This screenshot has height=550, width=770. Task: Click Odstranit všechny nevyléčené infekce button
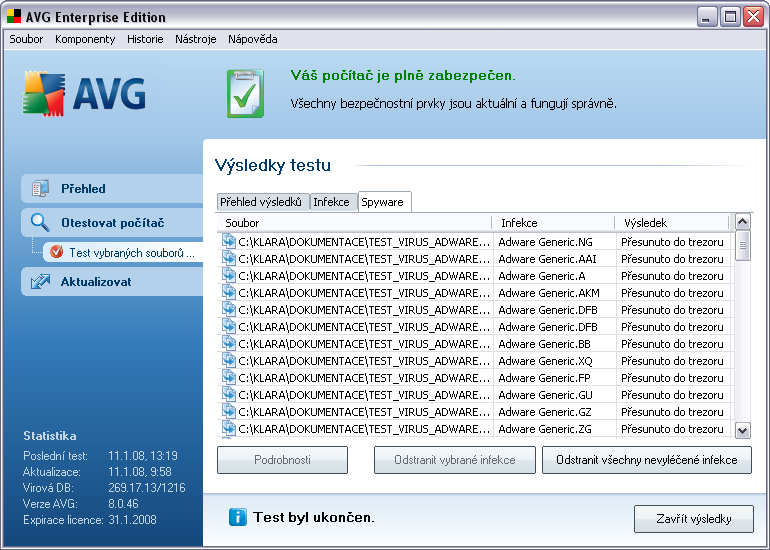pos(647,460)
